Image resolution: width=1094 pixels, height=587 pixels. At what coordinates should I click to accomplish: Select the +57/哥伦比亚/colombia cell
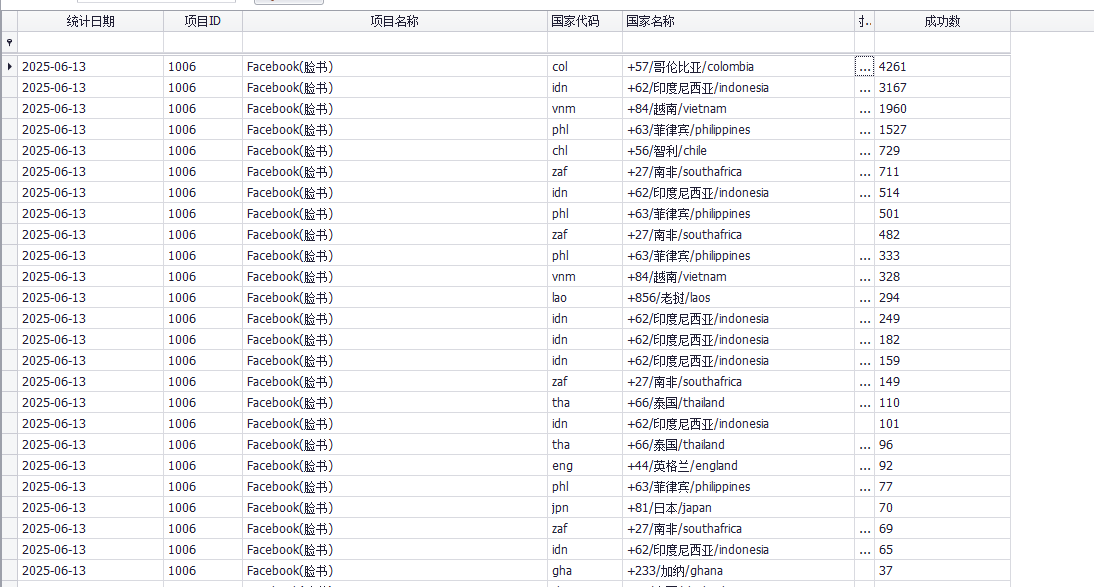pyautogui.click(x=738, y=66)
